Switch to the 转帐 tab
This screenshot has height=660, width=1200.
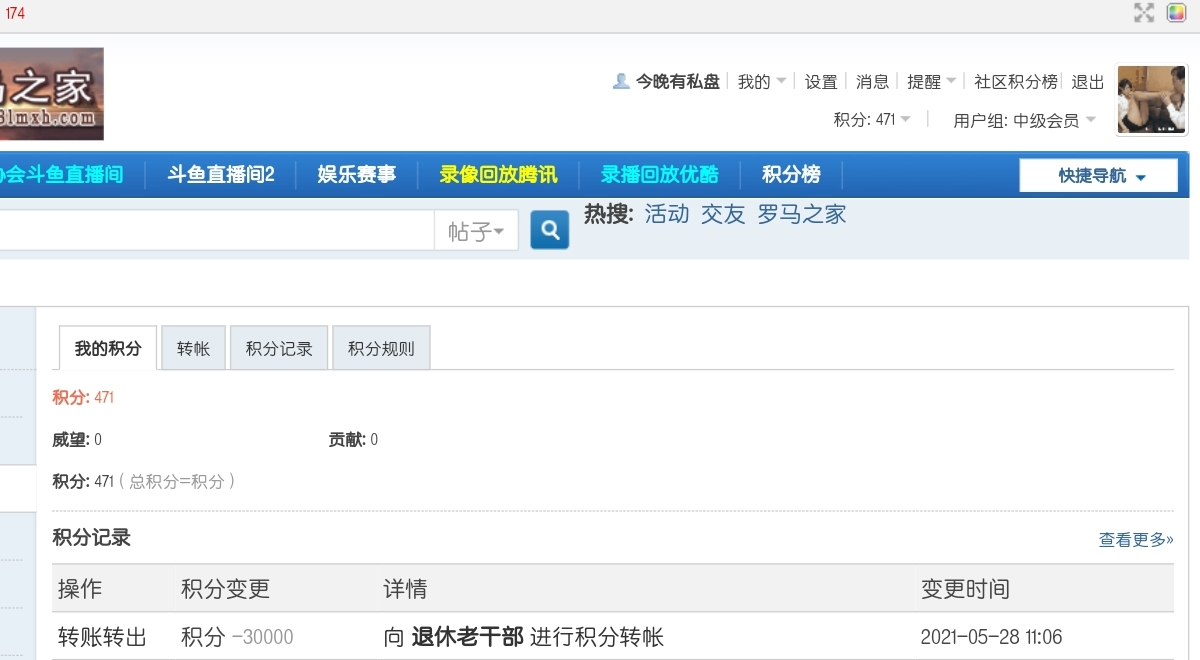click(x=193, y=349)
